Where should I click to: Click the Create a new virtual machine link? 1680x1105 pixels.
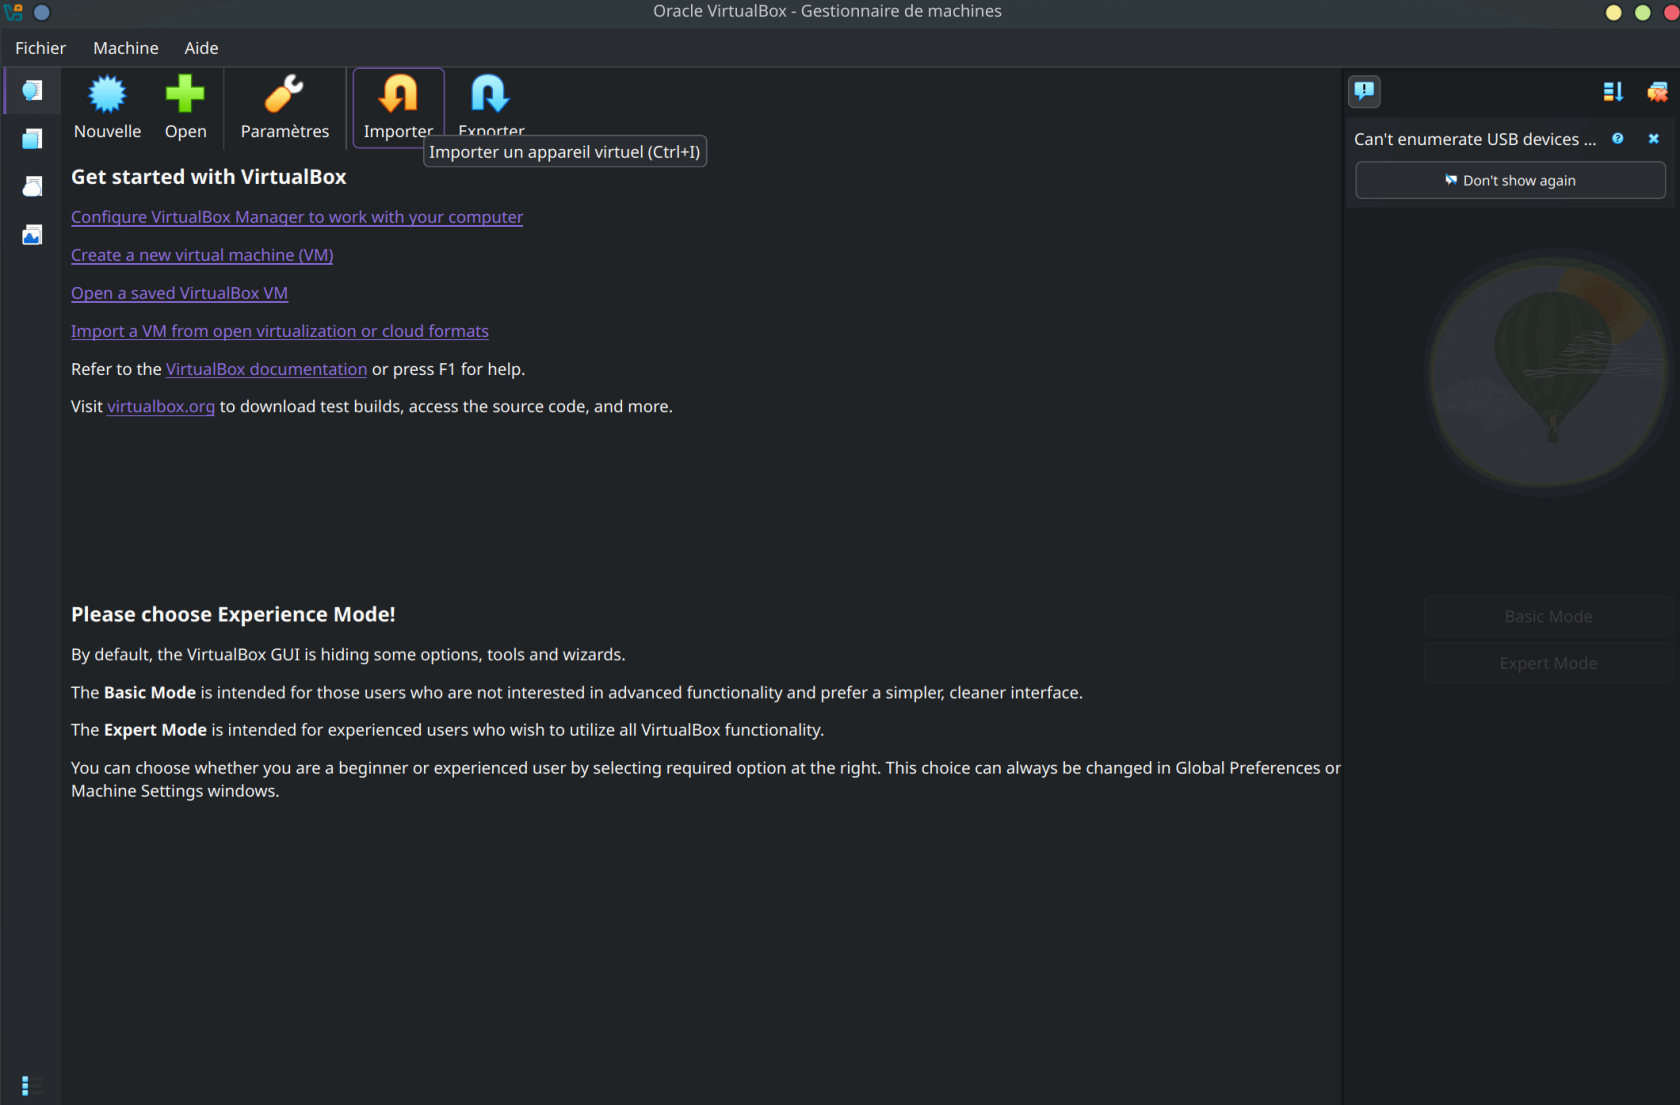202,255
